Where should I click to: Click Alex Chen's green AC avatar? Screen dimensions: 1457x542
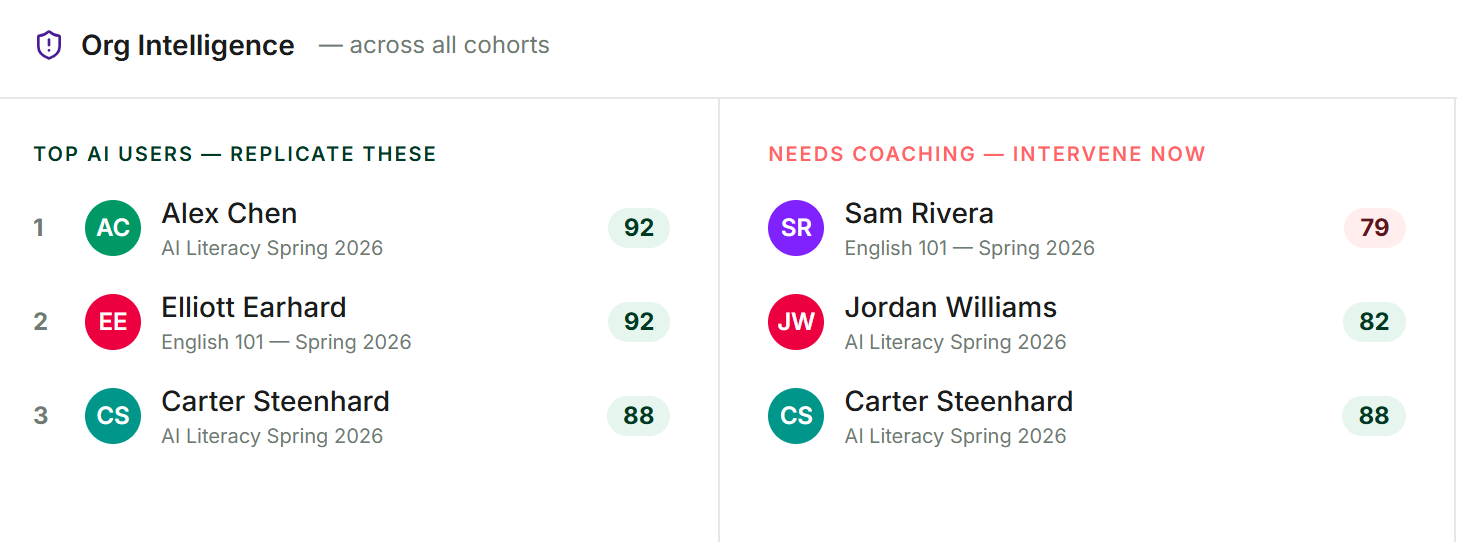coord(113,228)
